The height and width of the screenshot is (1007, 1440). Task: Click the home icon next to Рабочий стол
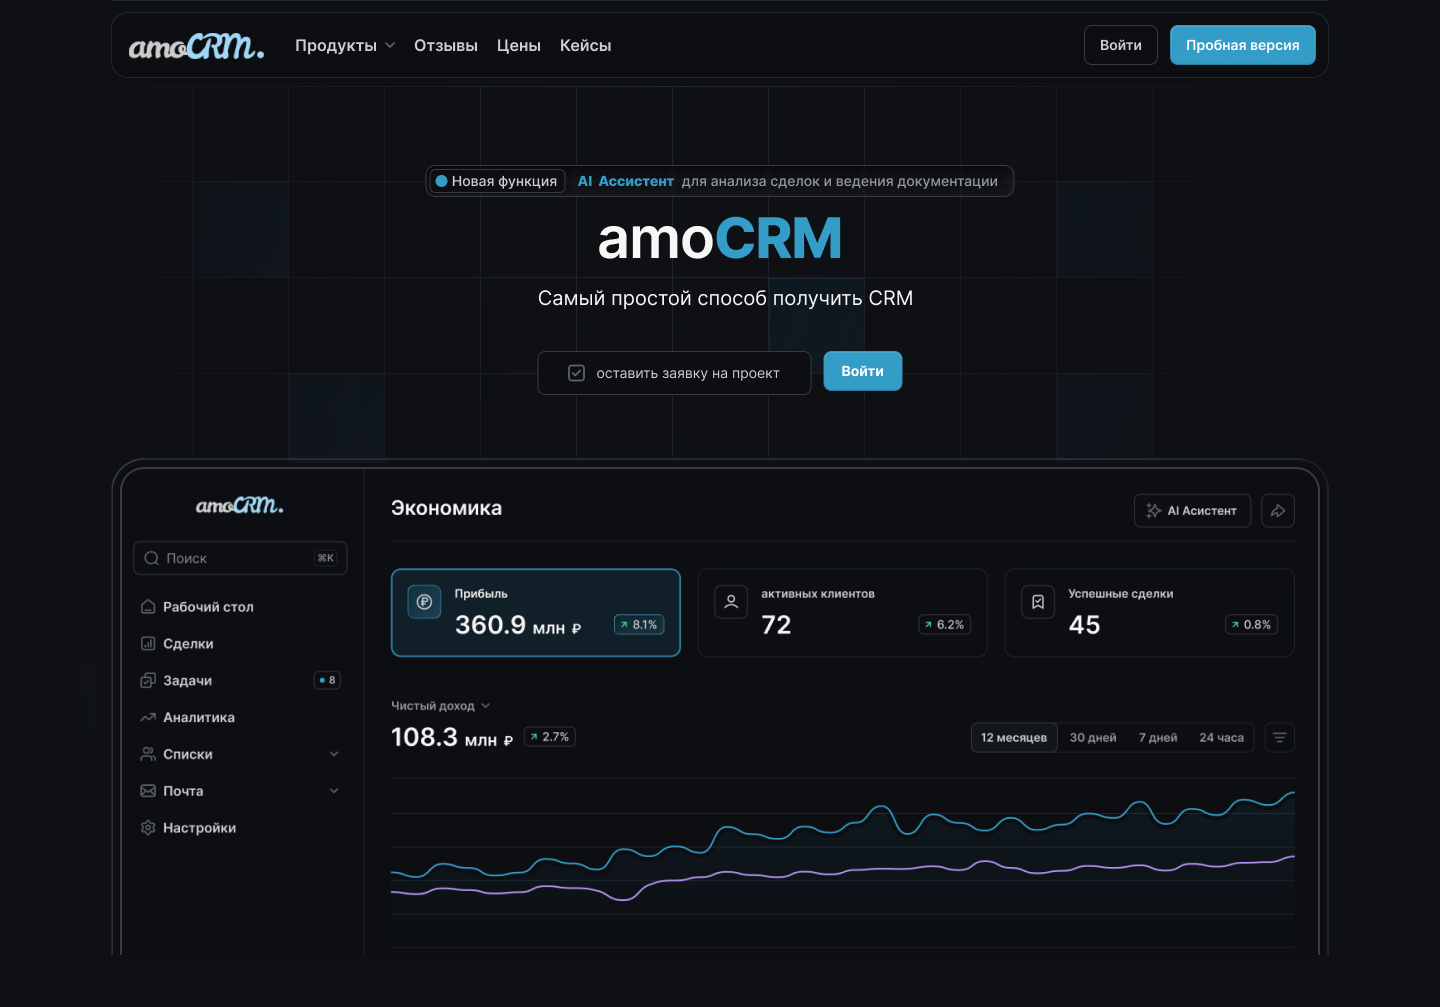(148, 607)
